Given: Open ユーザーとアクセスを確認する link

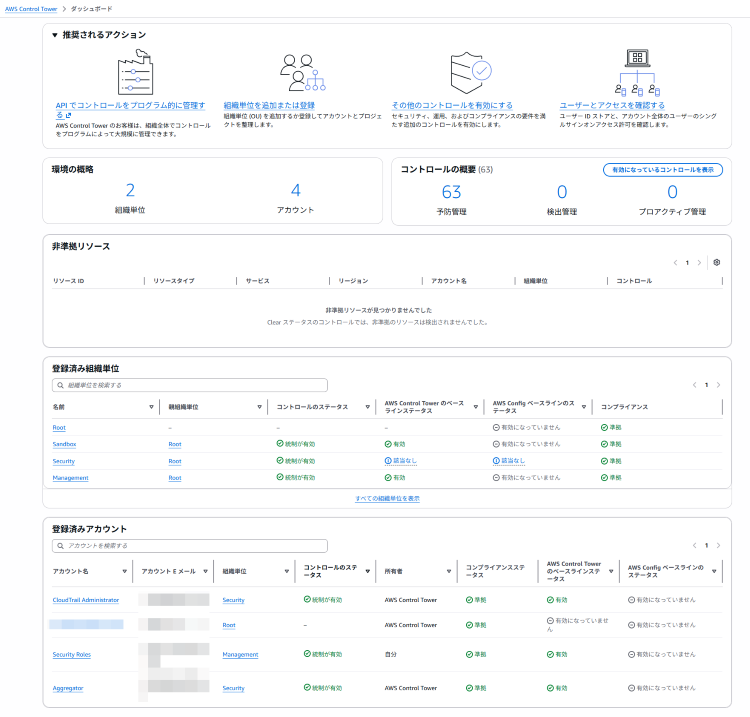Looking at the screenshot, I should [x=612, y=105].
